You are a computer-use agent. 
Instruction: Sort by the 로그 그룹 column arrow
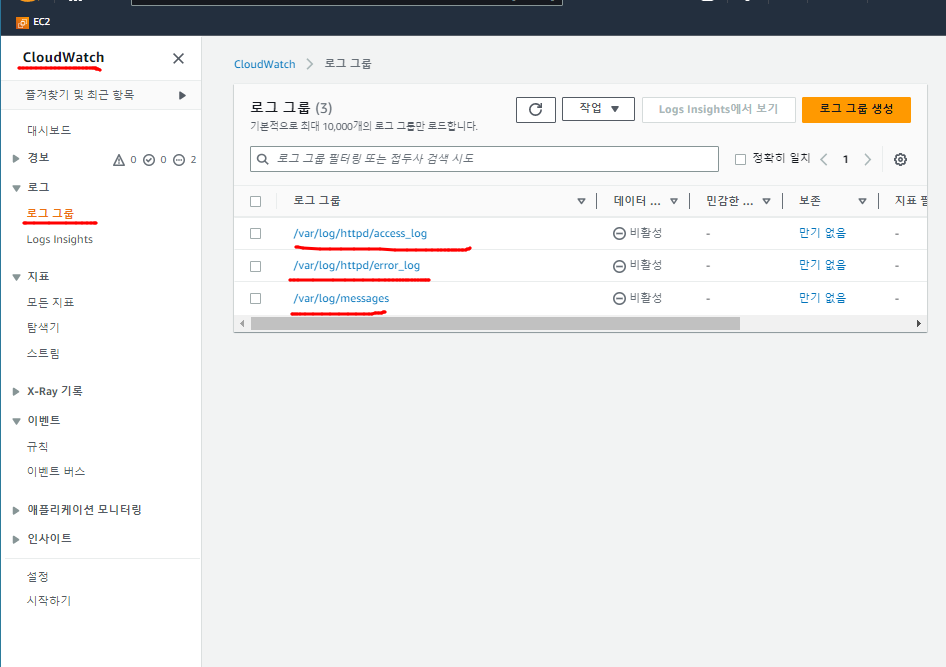point(582,201)
